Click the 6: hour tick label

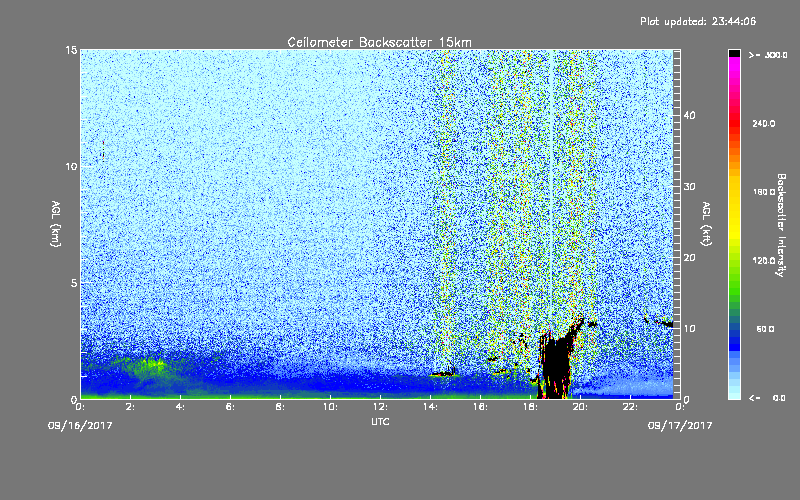coord(231,407)
